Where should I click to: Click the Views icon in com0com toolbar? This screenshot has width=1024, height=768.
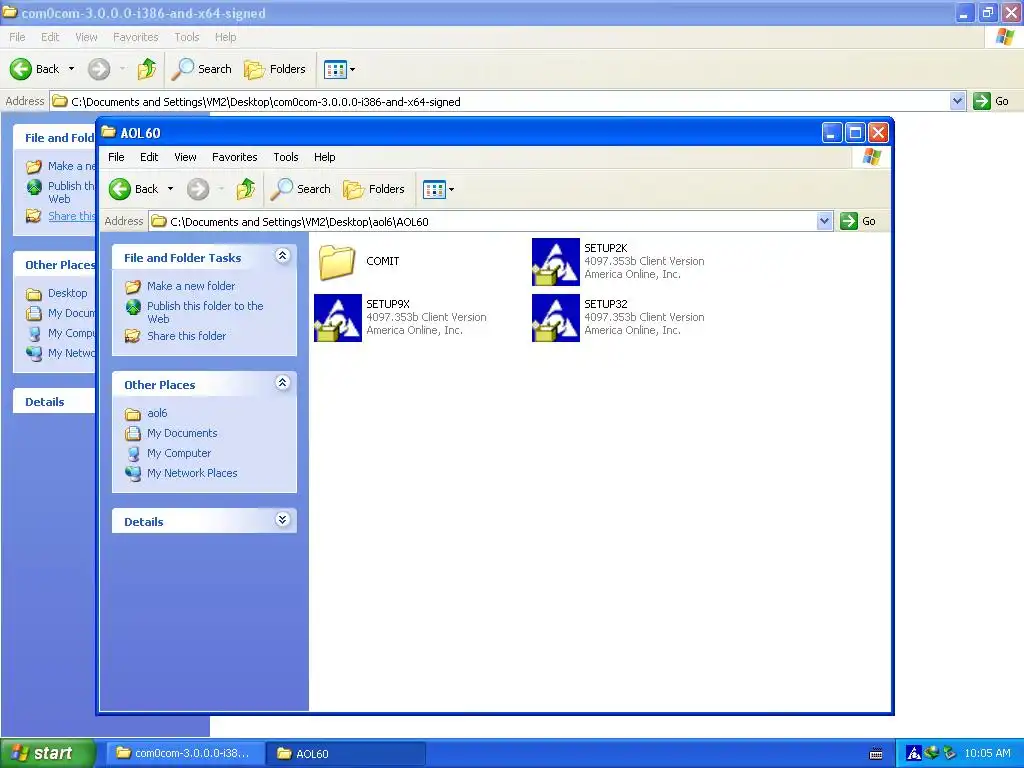[335, 69]
